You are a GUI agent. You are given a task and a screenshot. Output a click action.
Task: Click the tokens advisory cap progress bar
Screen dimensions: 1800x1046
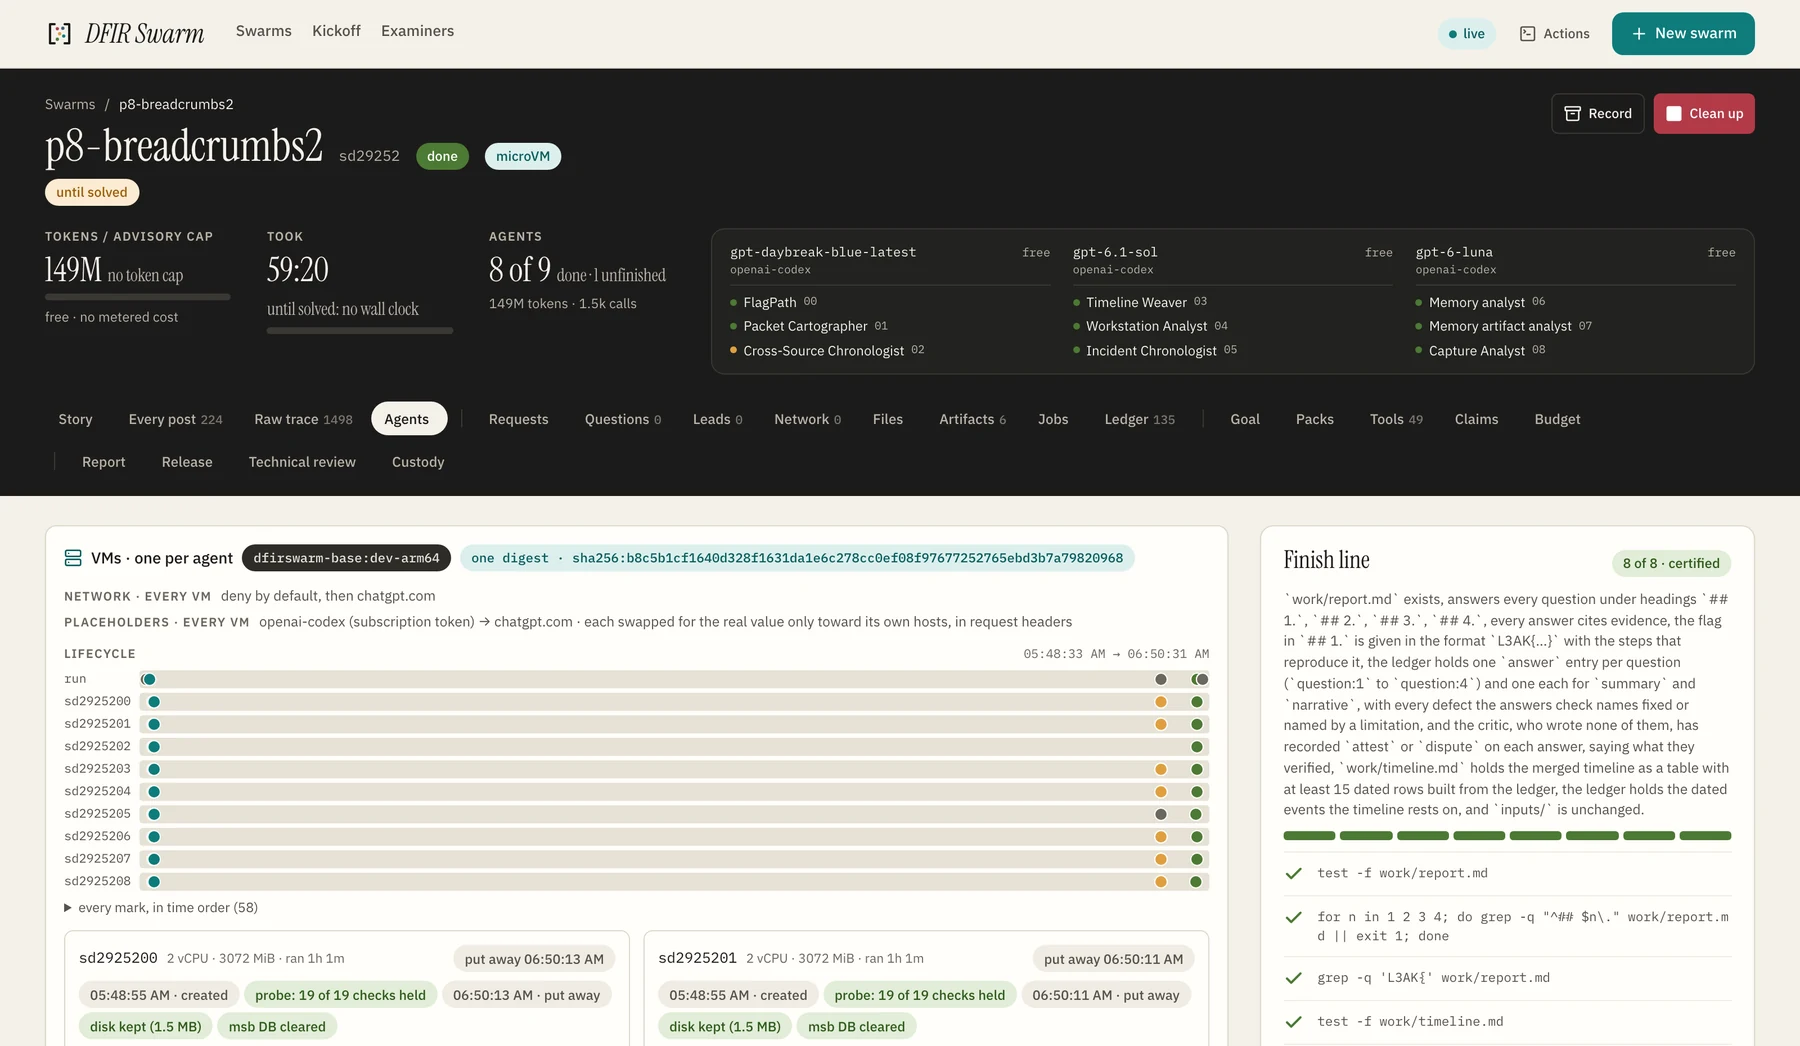point(138,297)
